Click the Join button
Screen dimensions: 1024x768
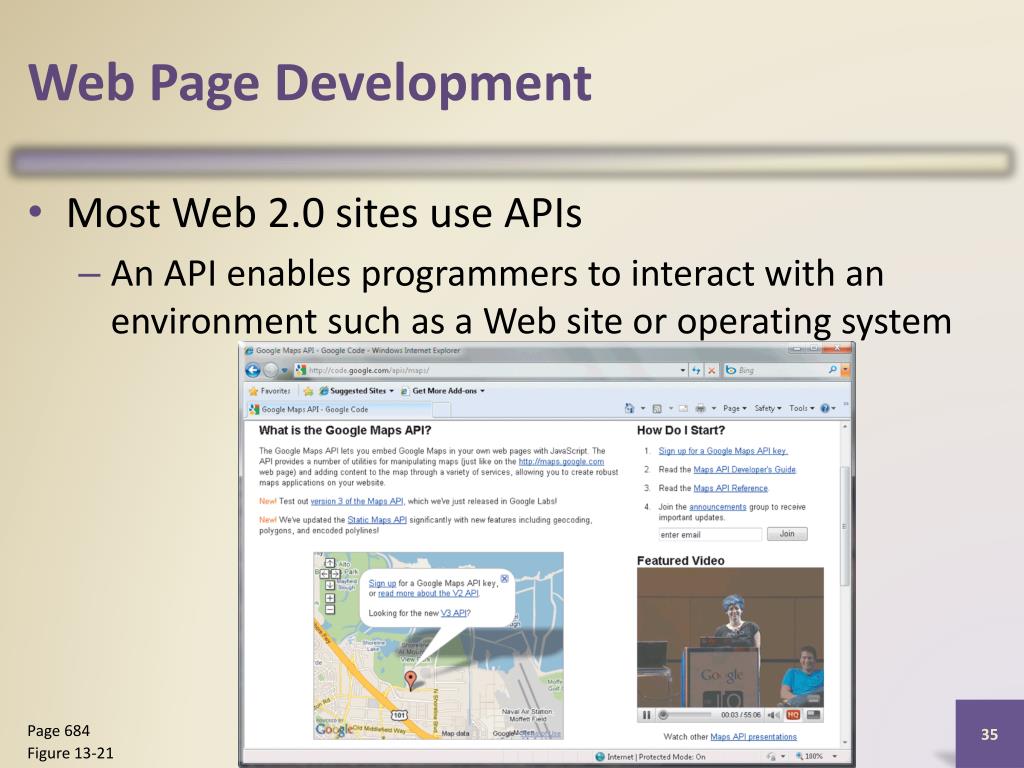pyautogui.click(x=787, y=534)
